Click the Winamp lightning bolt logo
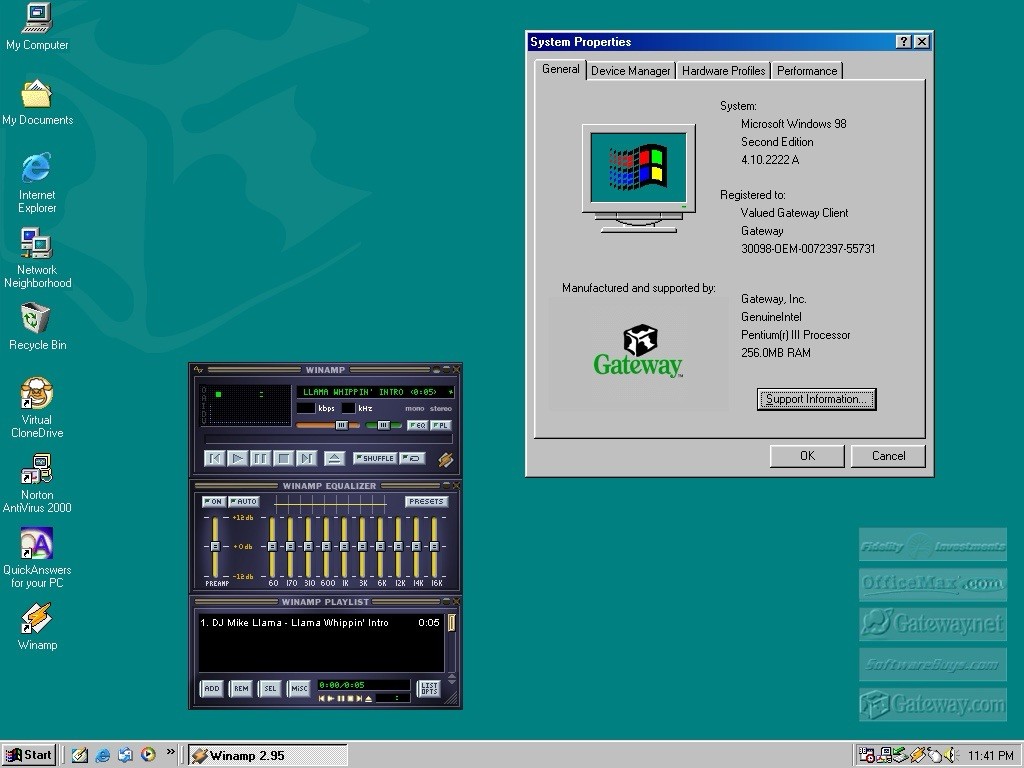Image resolution: width=1024 pixels, height=768 pixels. tap(445, 459)
